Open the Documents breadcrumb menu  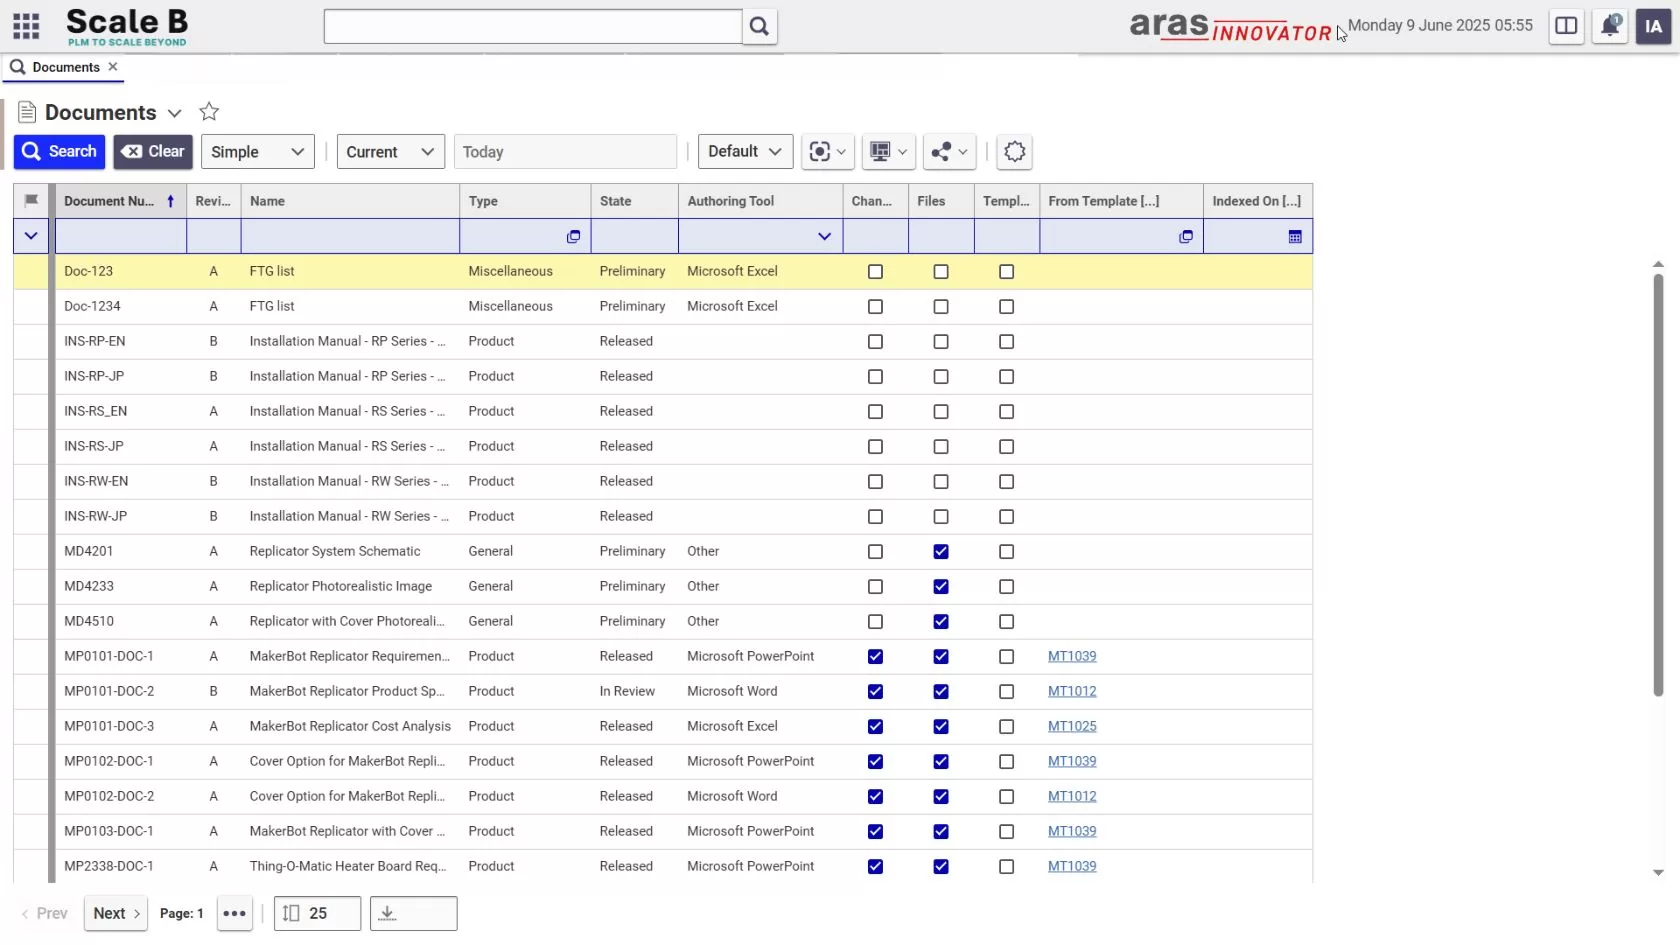[176, 113]
